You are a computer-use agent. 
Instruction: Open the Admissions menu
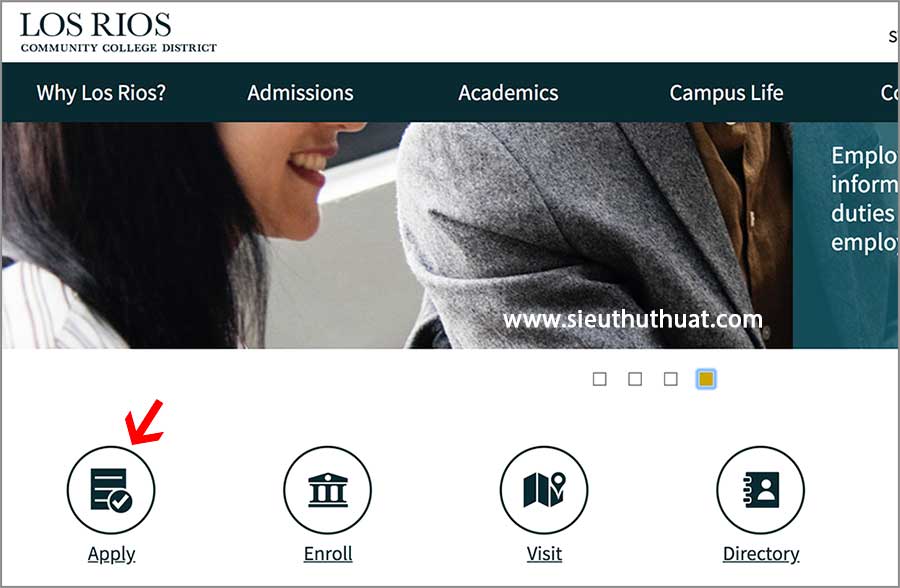(300, 92)
